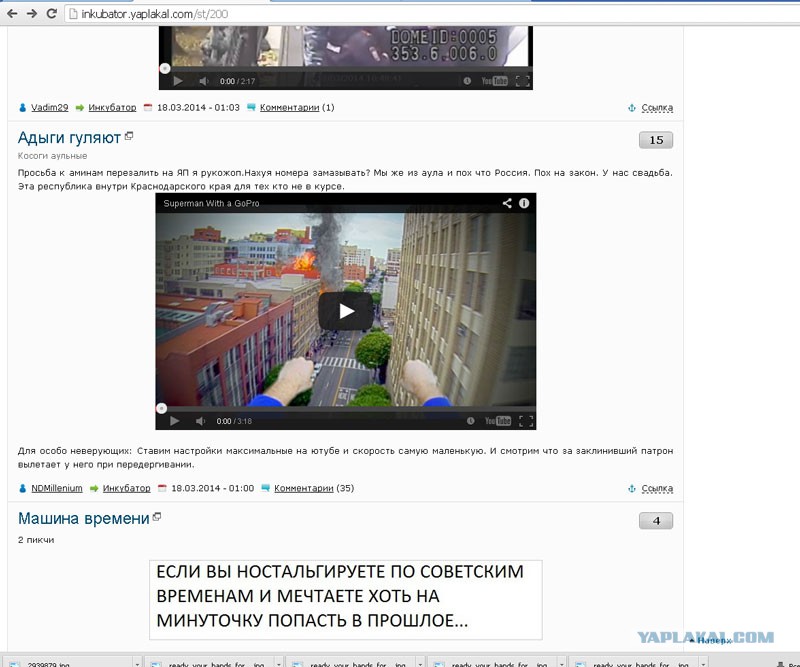
Task: Start Superman video with the large center play button
Action: (x=346, y=311)
